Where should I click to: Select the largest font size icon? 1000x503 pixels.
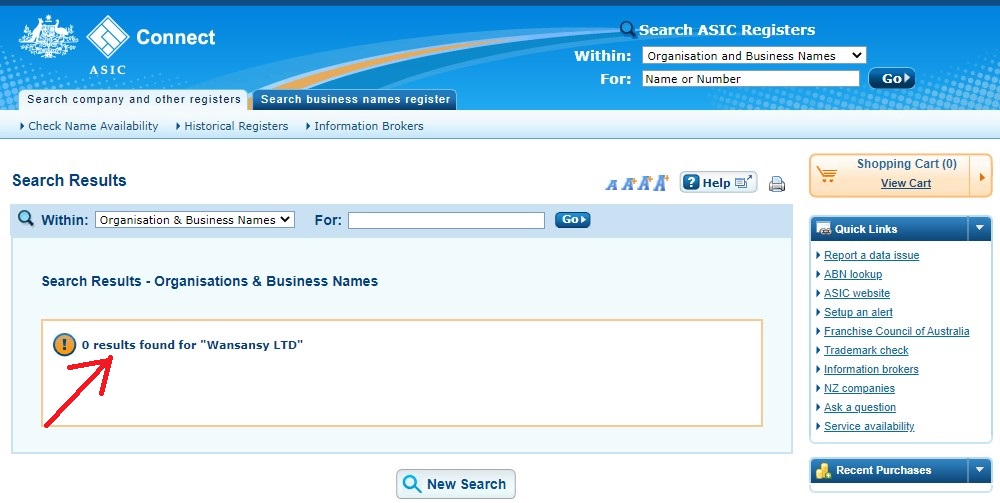[661, 183]
